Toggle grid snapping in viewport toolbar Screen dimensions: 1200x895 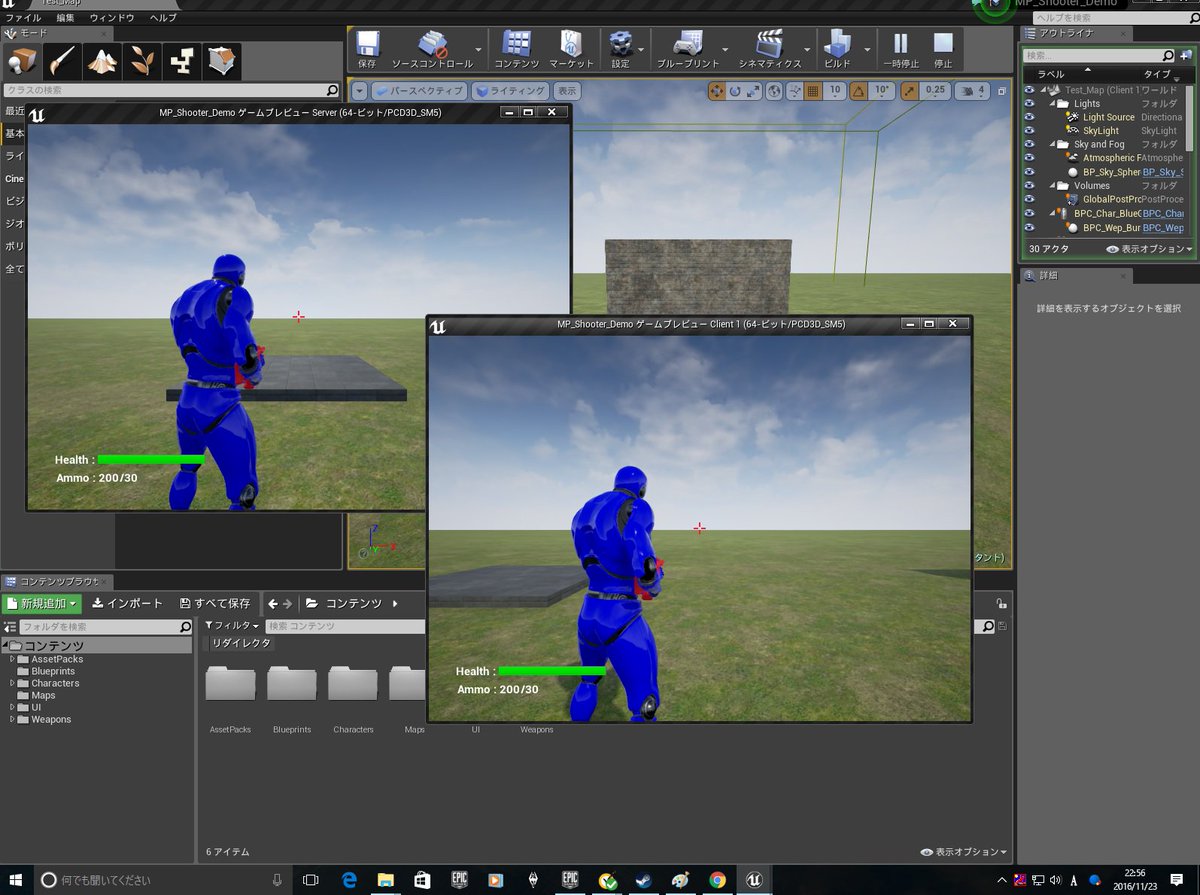point(813,91)
